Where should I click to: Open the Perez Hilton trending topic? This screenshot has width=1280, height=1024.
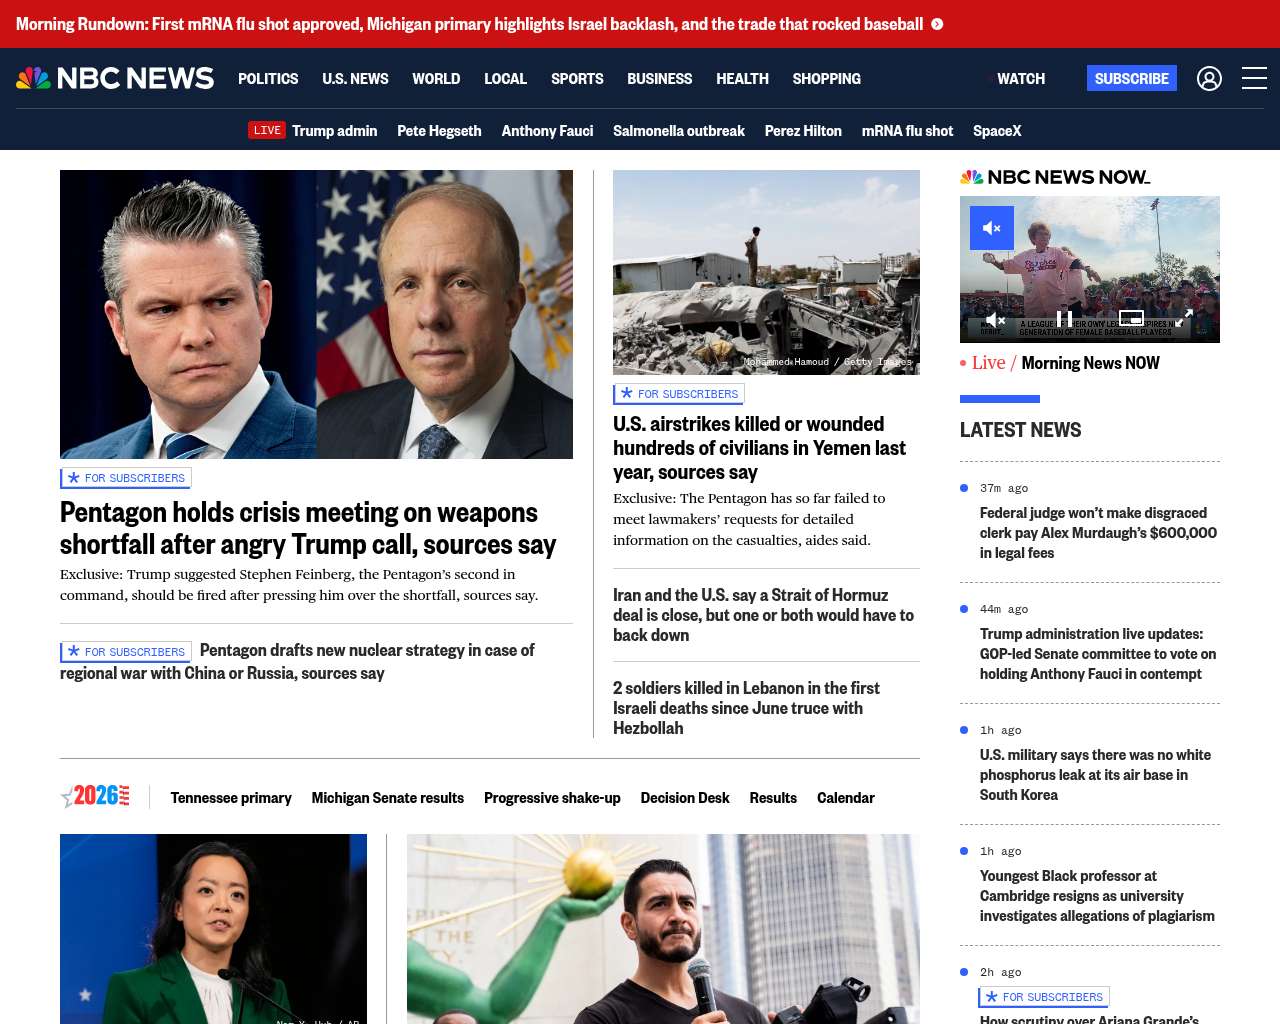(x=803, y=130)
